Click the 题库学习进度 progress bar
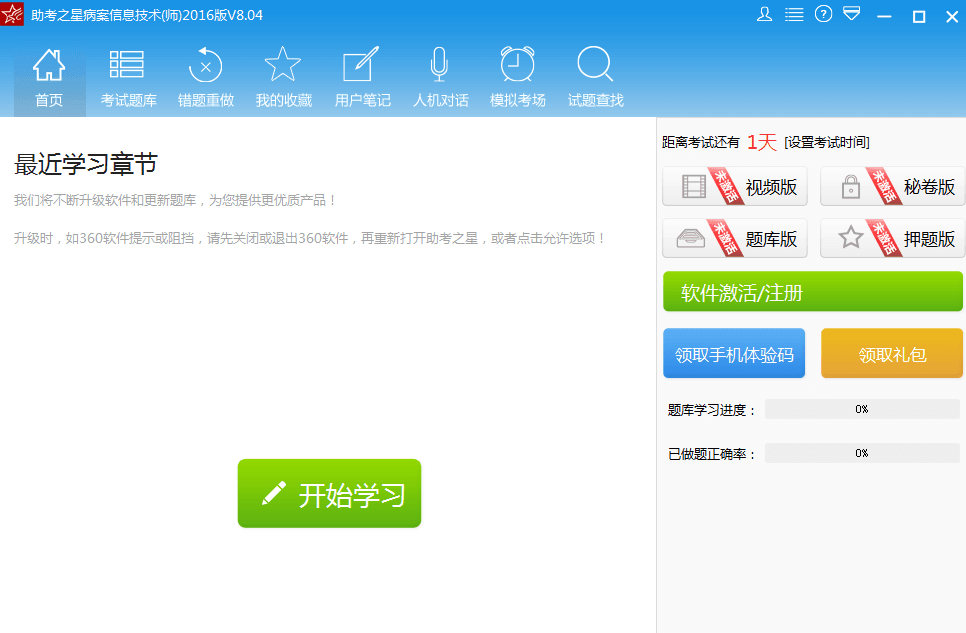Screen dimensions: 966x633 (x=861, y=409)
